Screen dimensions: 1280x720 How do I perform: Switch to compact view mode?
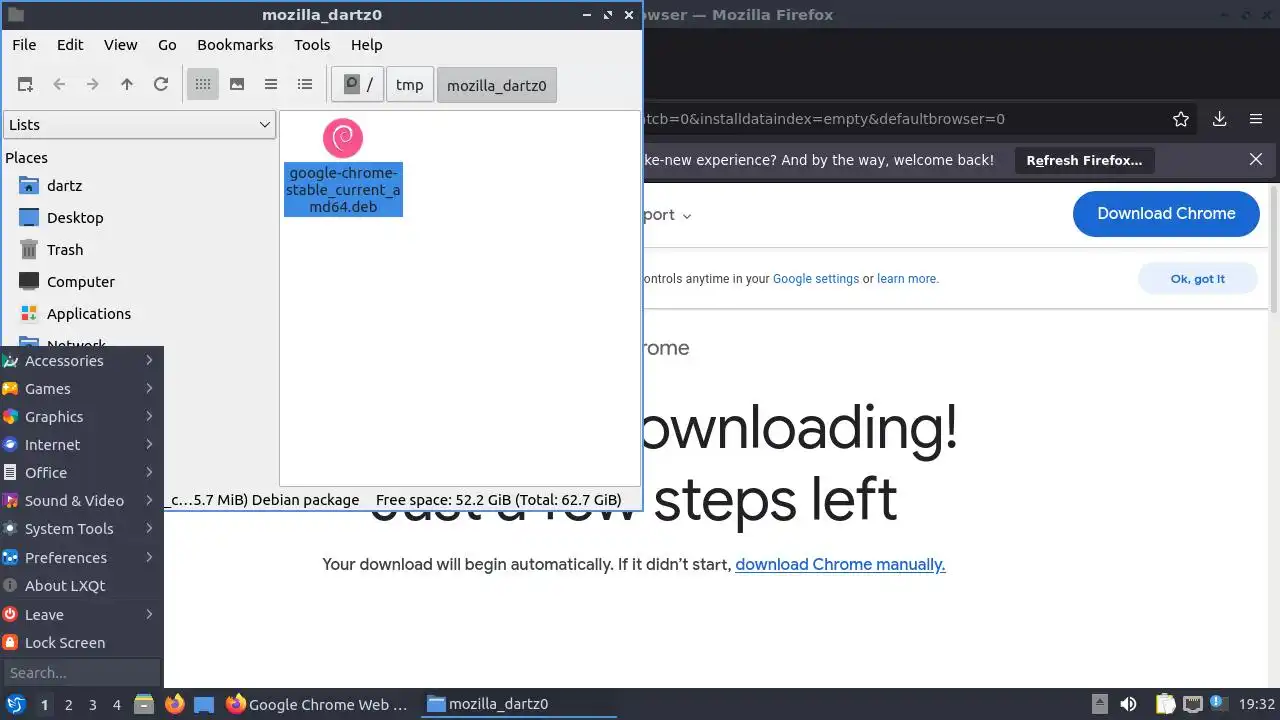(x=271, y=85)
